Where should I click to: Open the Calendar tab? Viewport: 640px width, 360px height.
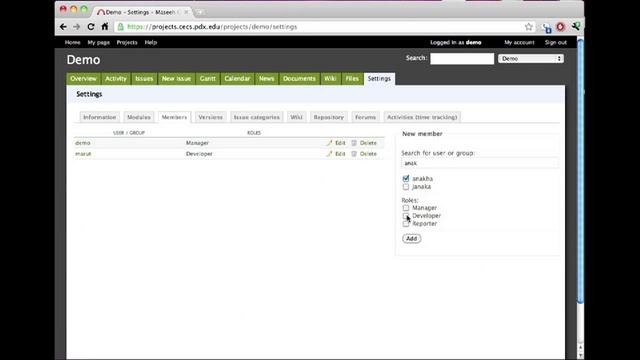click(x=237, y=79)
